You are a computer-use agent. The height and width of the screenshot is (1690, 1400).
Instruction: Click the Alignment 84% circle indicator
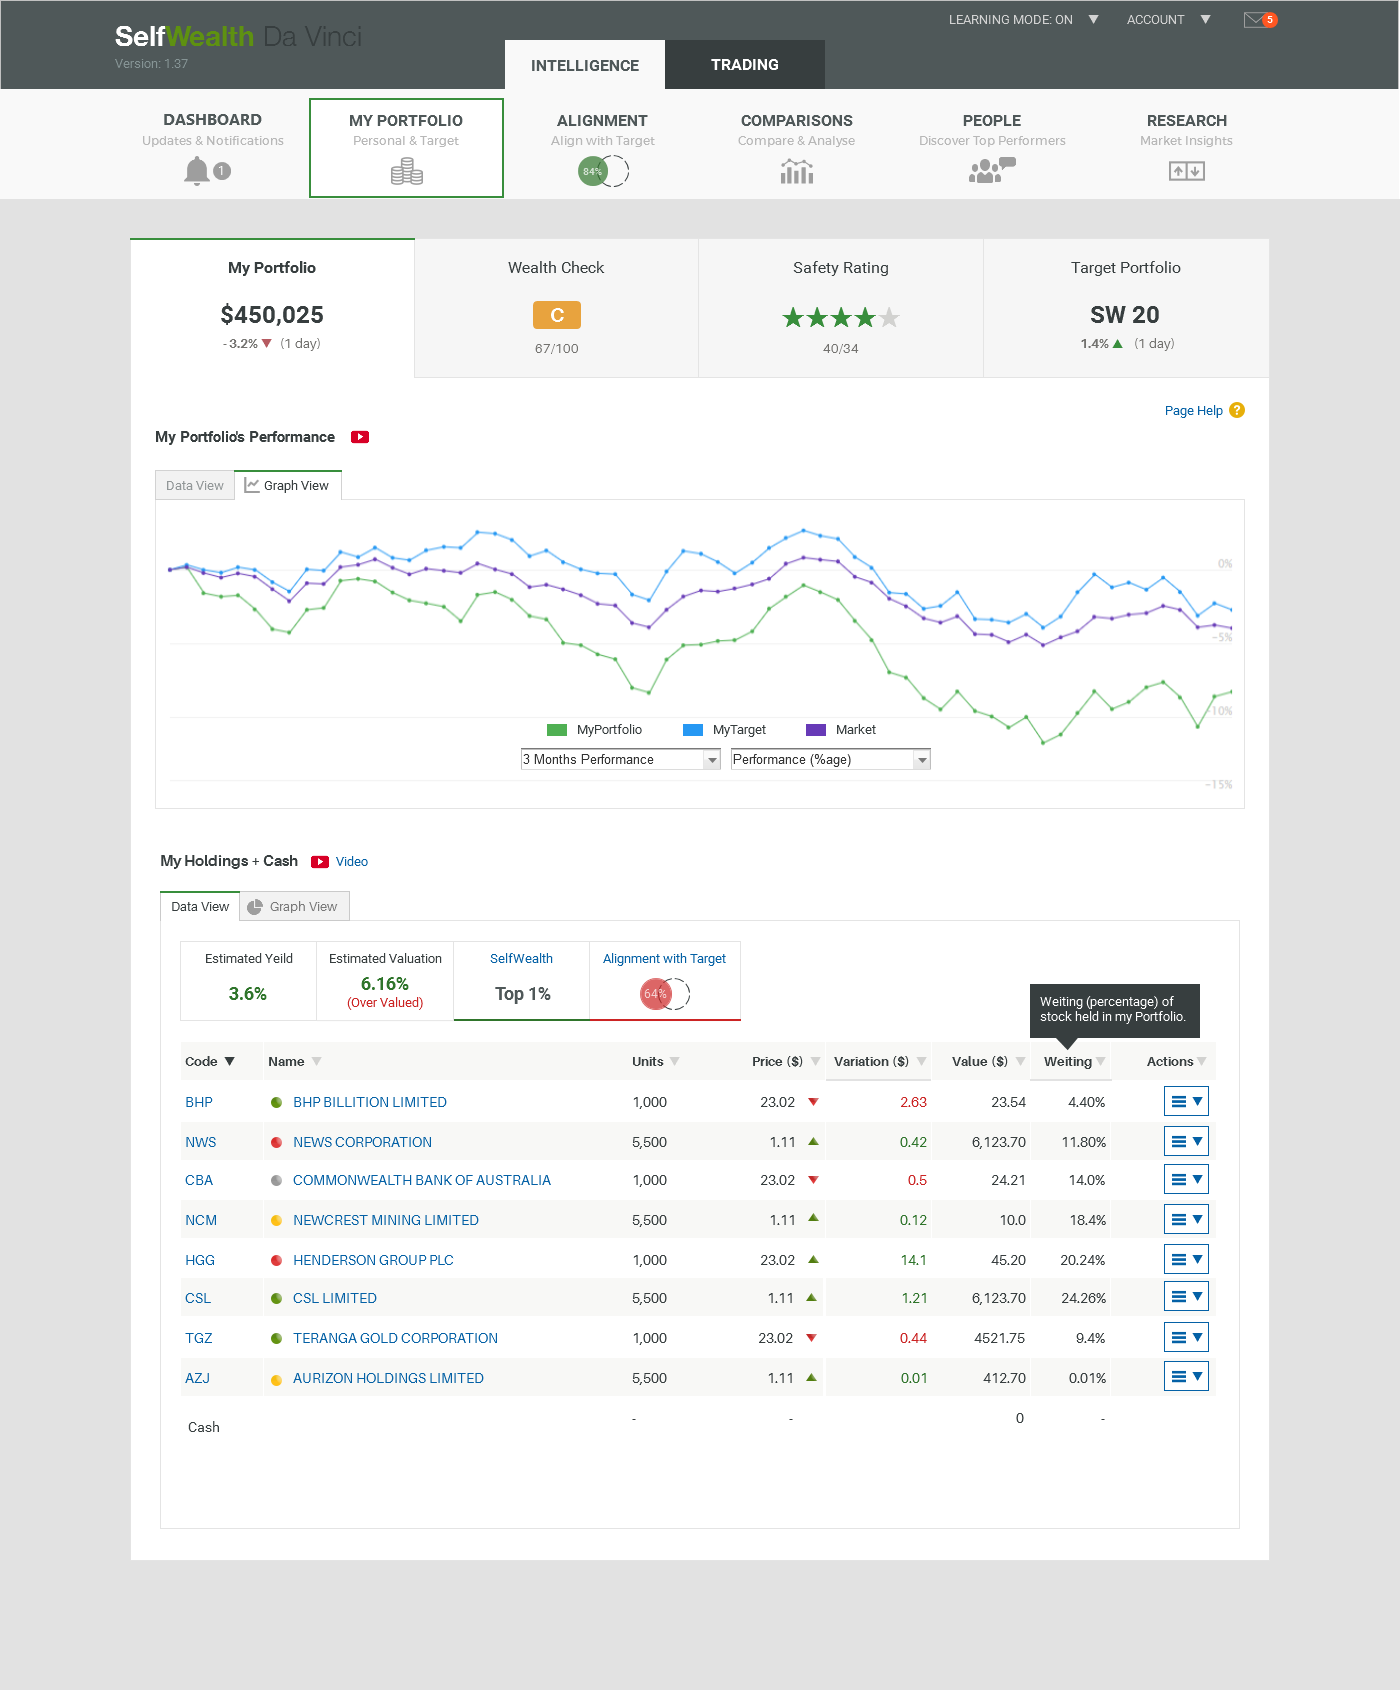[x=594, y=171]
